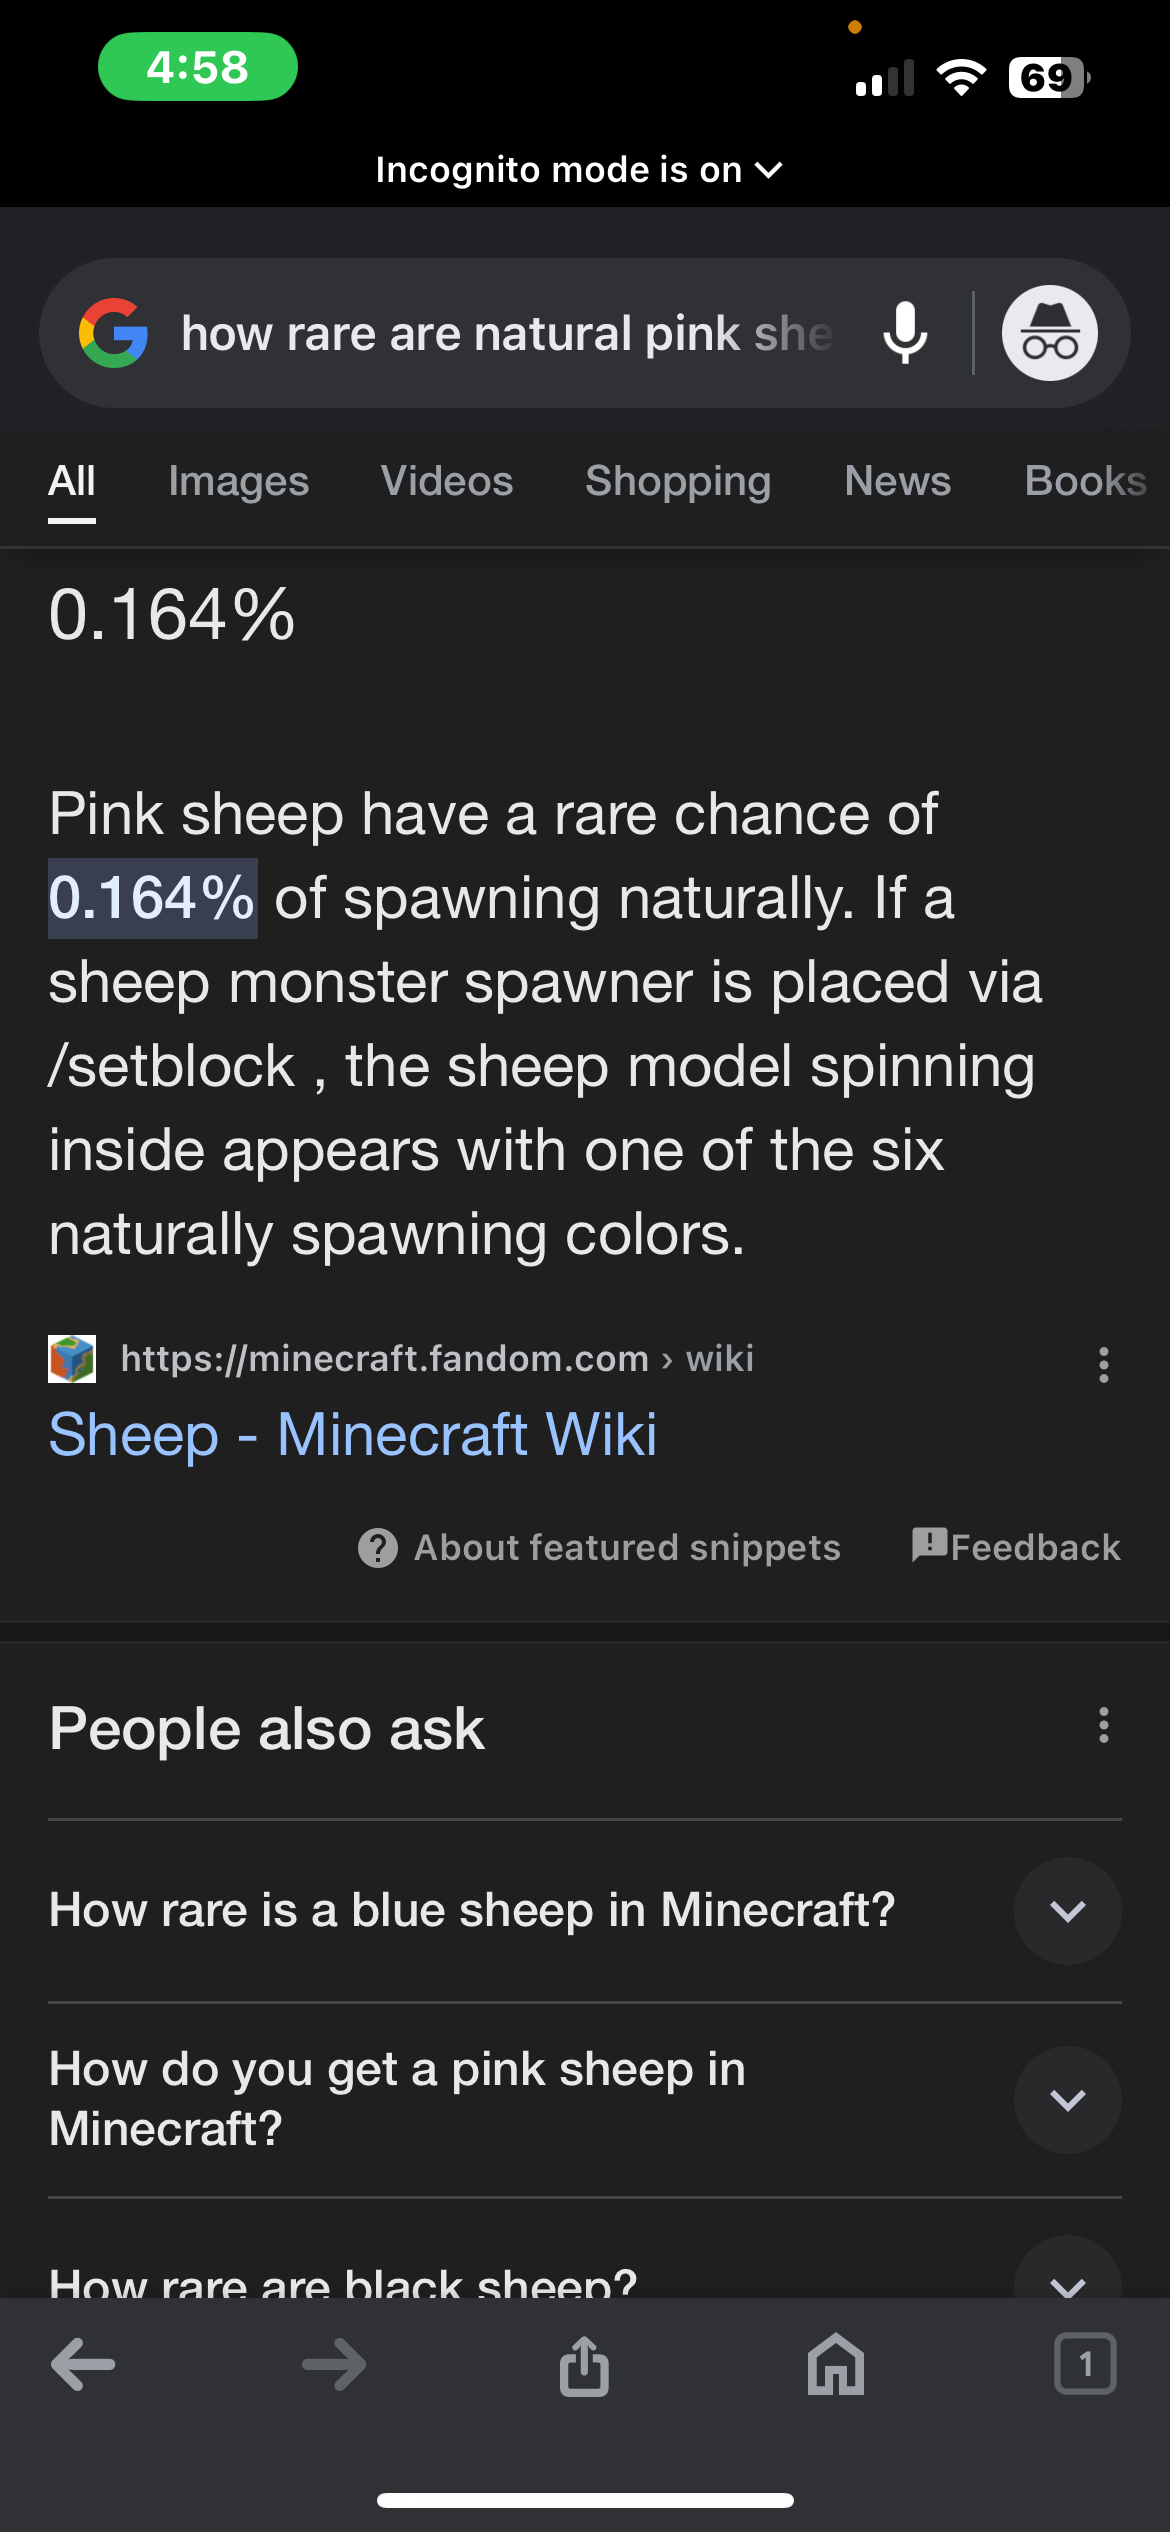
Task: Expand "How do you get a pink sheep" question
Action: [1067, 2099]
